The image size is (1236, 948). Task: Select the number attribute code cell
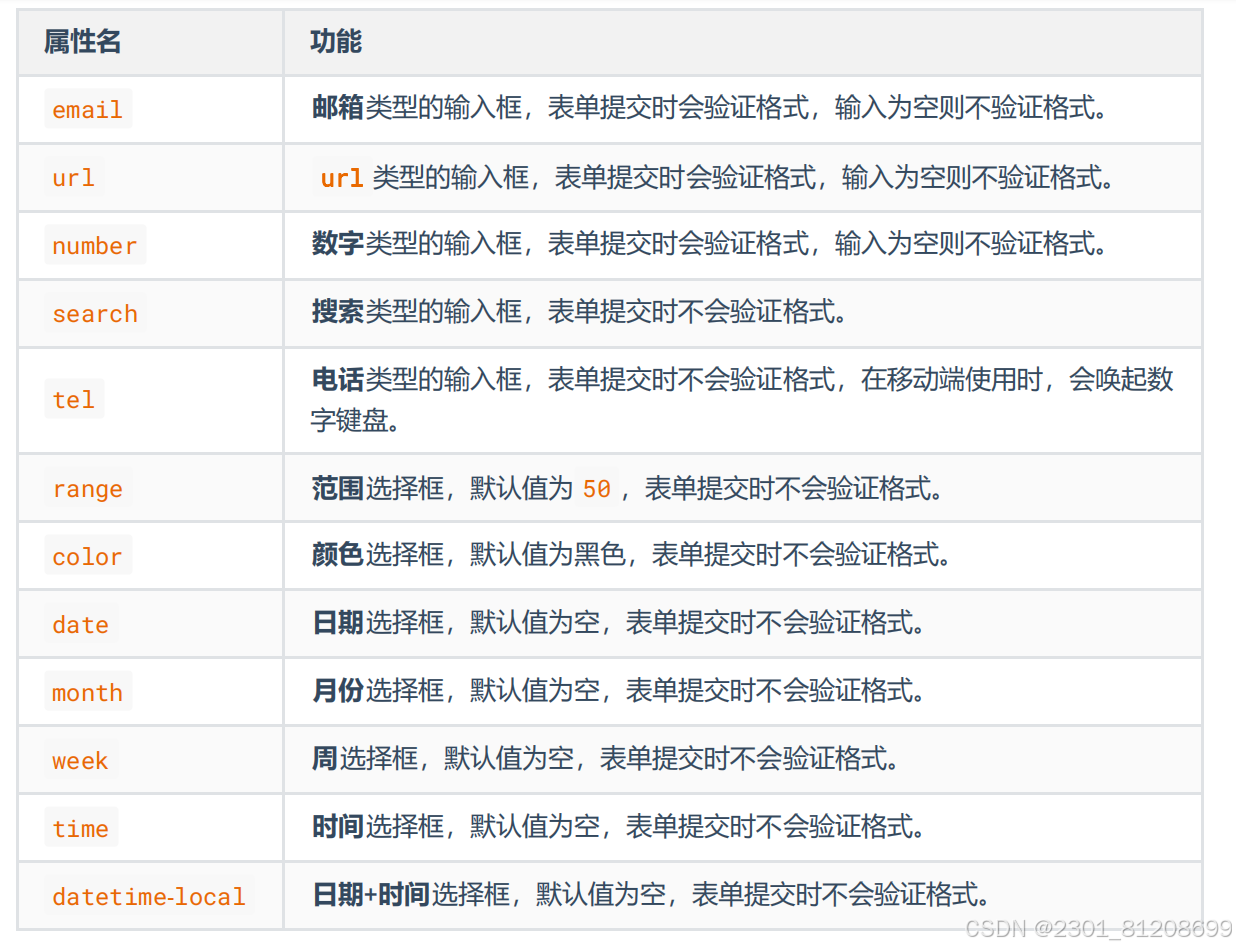[95, 245]
